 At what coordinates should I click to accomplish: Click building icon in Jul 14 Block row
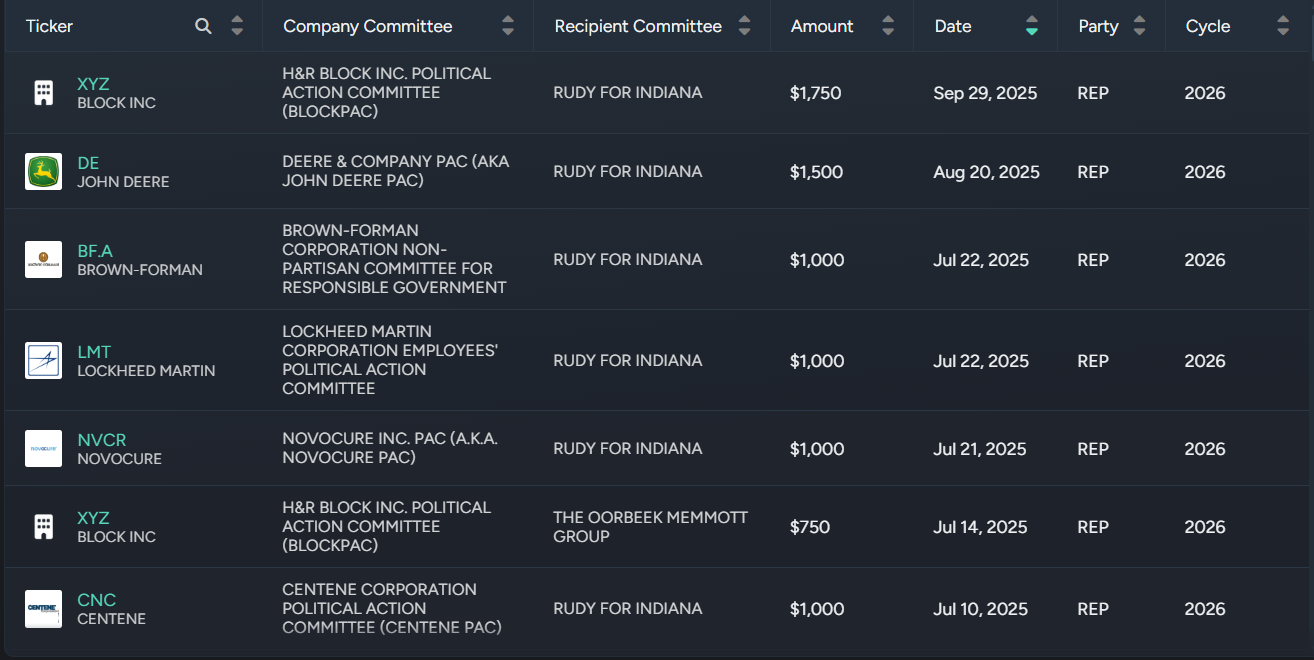click(x=43, y=527)
